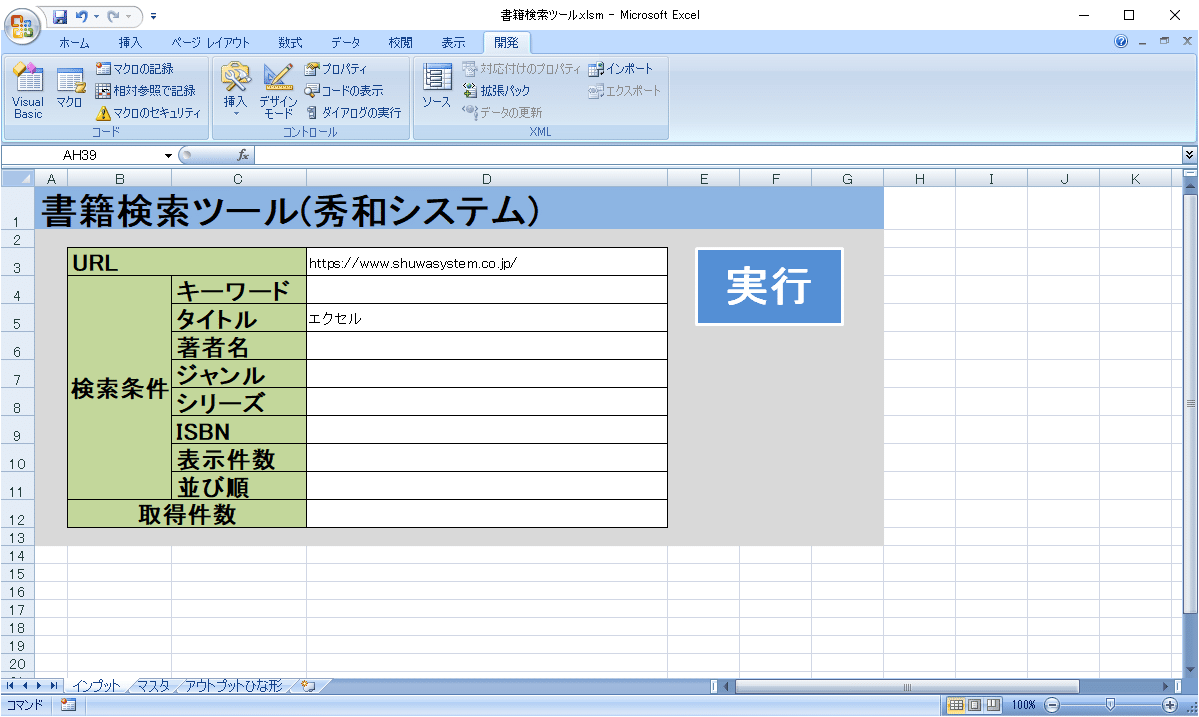Screen dimensions: 1199x717
Task: Click the プロパティ control properties icon
Action: [x=337, y=69]
